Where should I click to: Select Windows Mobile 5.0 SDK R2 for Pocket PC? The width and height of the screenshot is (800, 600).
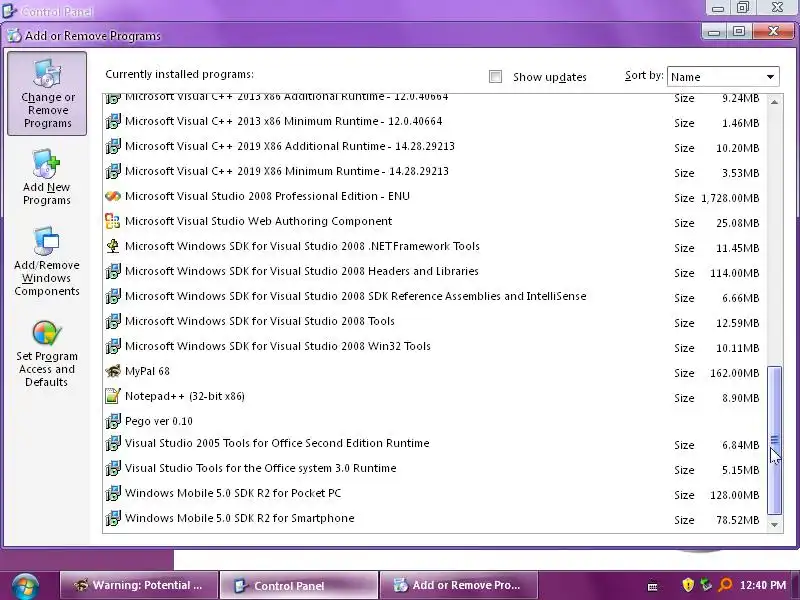[233, 493]
